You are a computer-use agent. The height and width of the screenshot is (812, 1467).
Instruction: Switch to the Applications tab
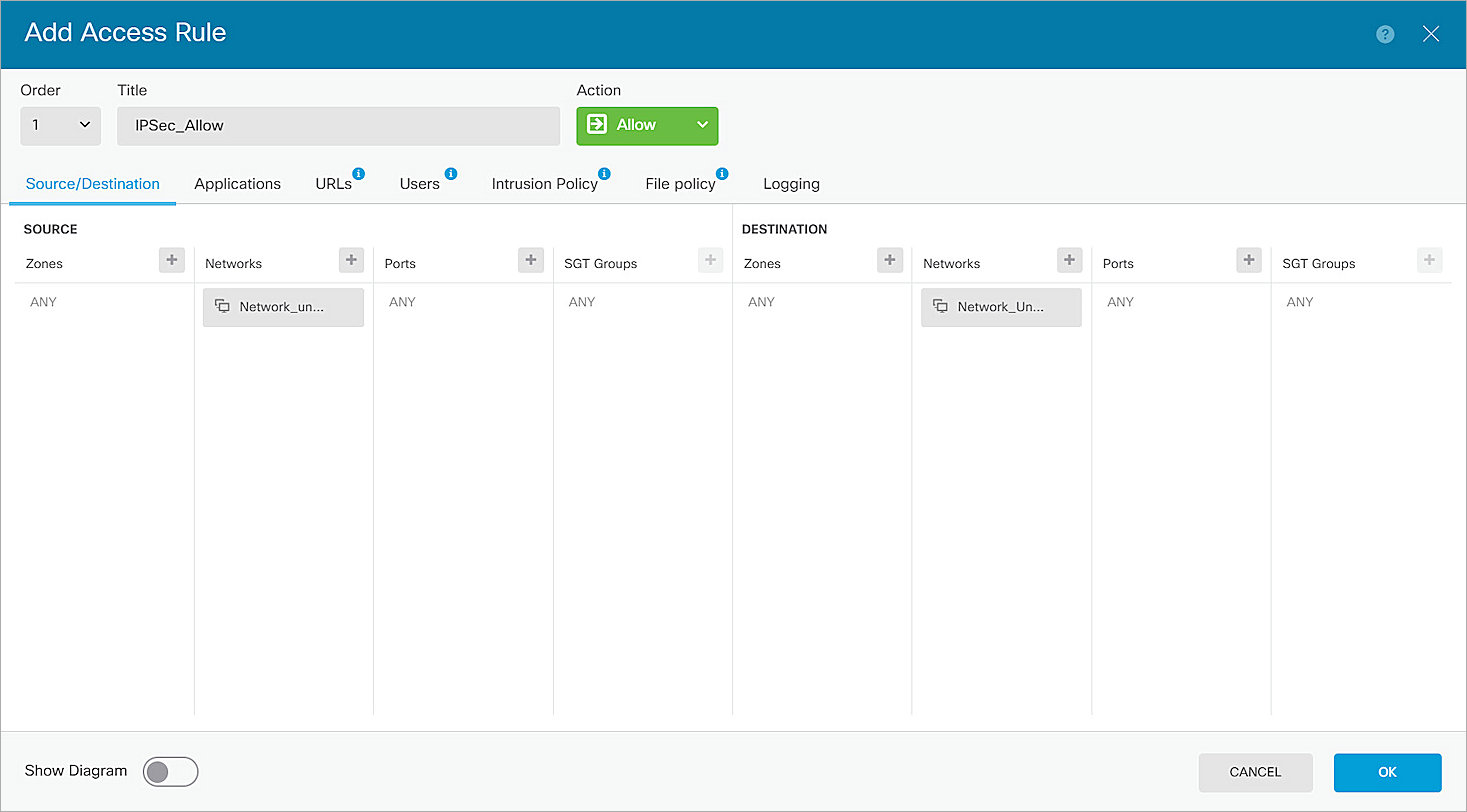(237, 183)
